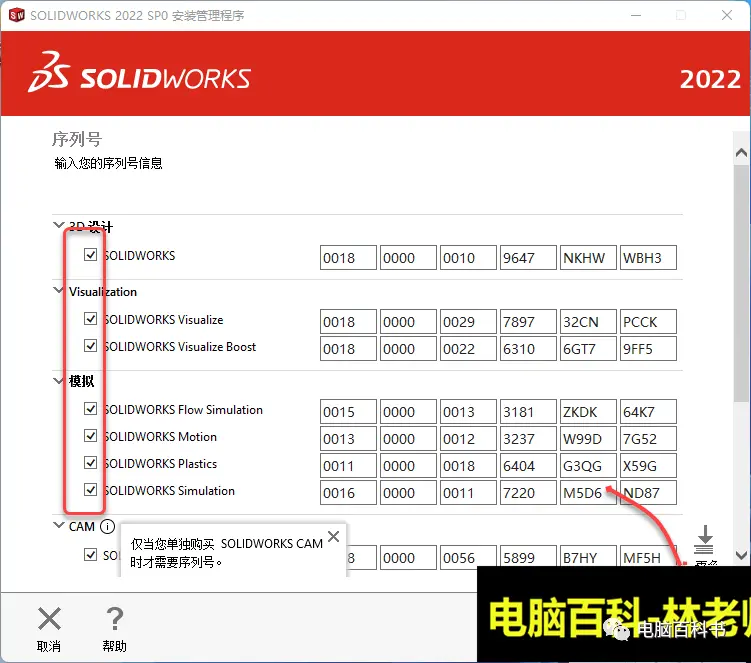
Task: Click Motion serial field 3237
Action: click(528, 438)
